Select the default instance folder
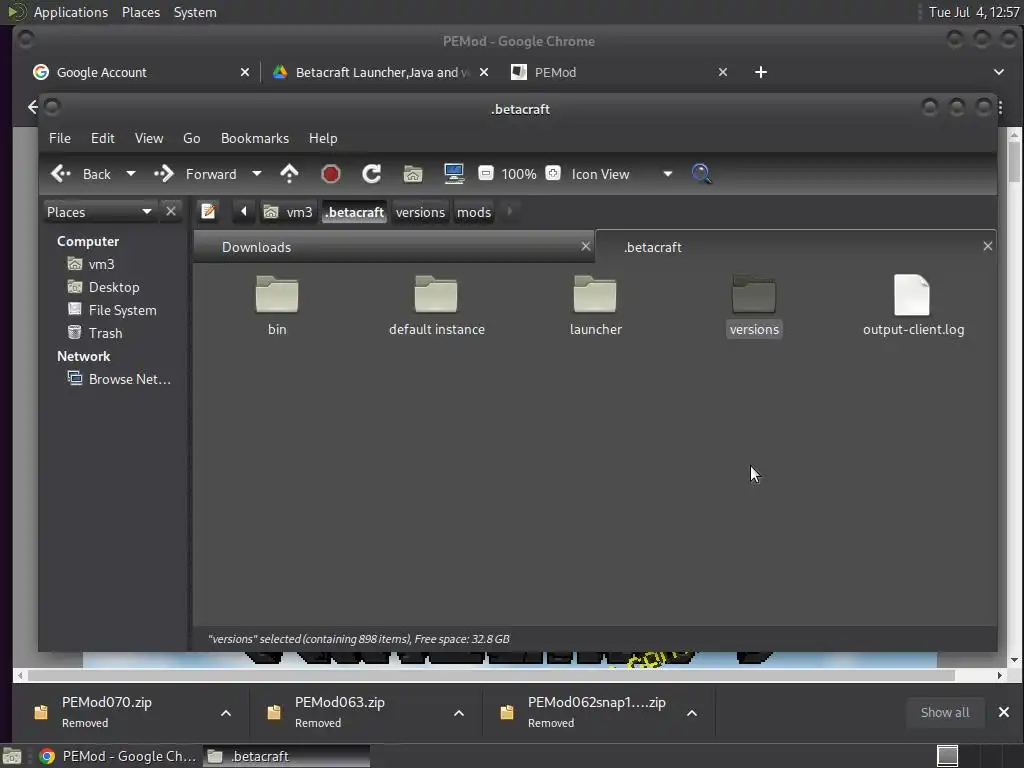The width and height of the screenshot is (1024, 768). coord(437,306)
